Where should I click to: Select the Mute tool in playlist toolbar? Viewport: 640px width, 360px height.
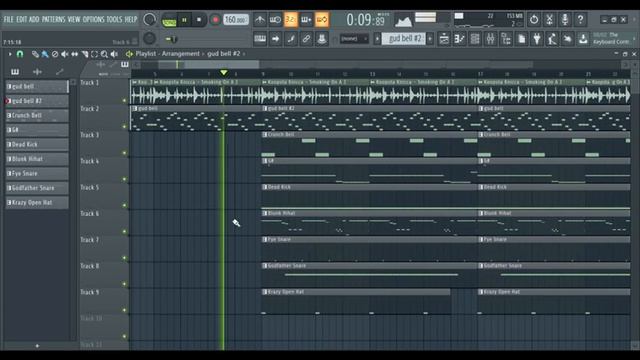pyautogui.click(x=64, y=54)
